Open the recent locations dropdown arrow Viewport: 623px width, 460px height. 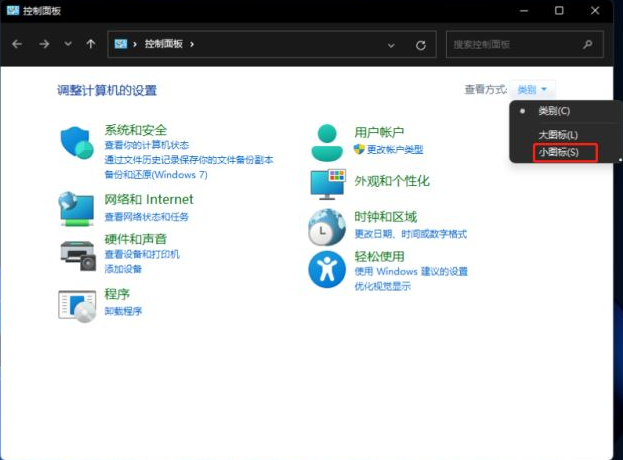tap(68, 45)
